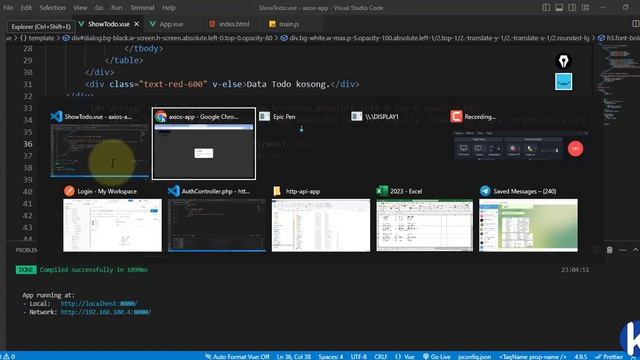This screenshot has width=640, height=360.
Task: Change line ending via CRLF
Action: tap(380, 356)
